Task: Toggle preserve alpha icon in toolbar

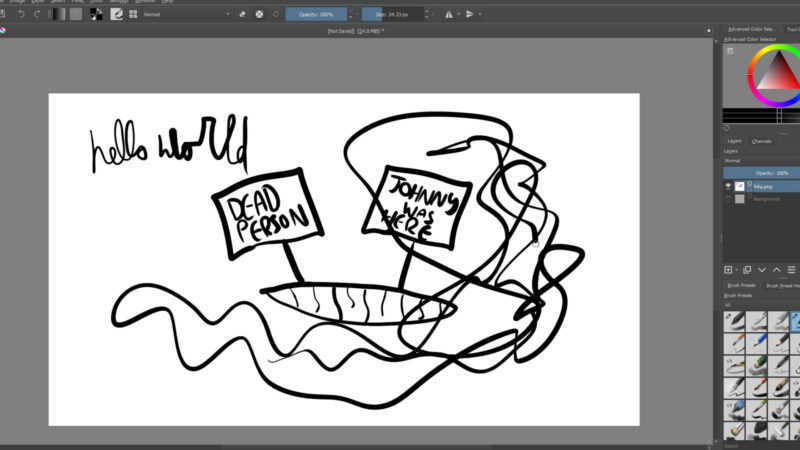Action: tap(260, 14)
